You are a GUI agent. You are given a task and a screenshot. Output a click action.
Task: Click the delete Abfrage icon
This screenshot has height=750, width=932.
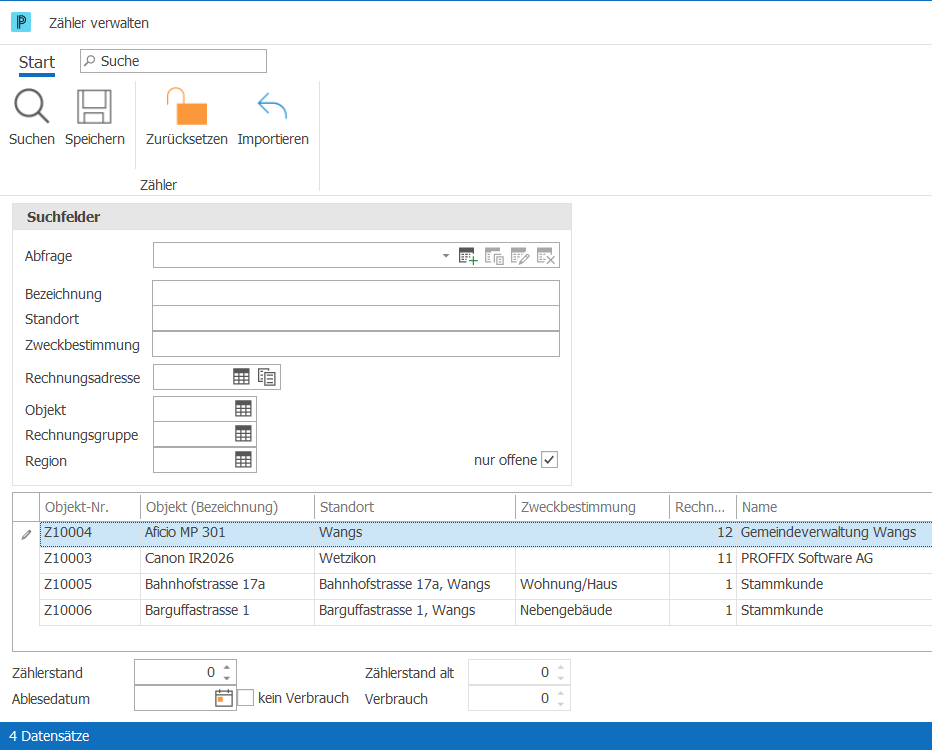click(x=546, y=256)
